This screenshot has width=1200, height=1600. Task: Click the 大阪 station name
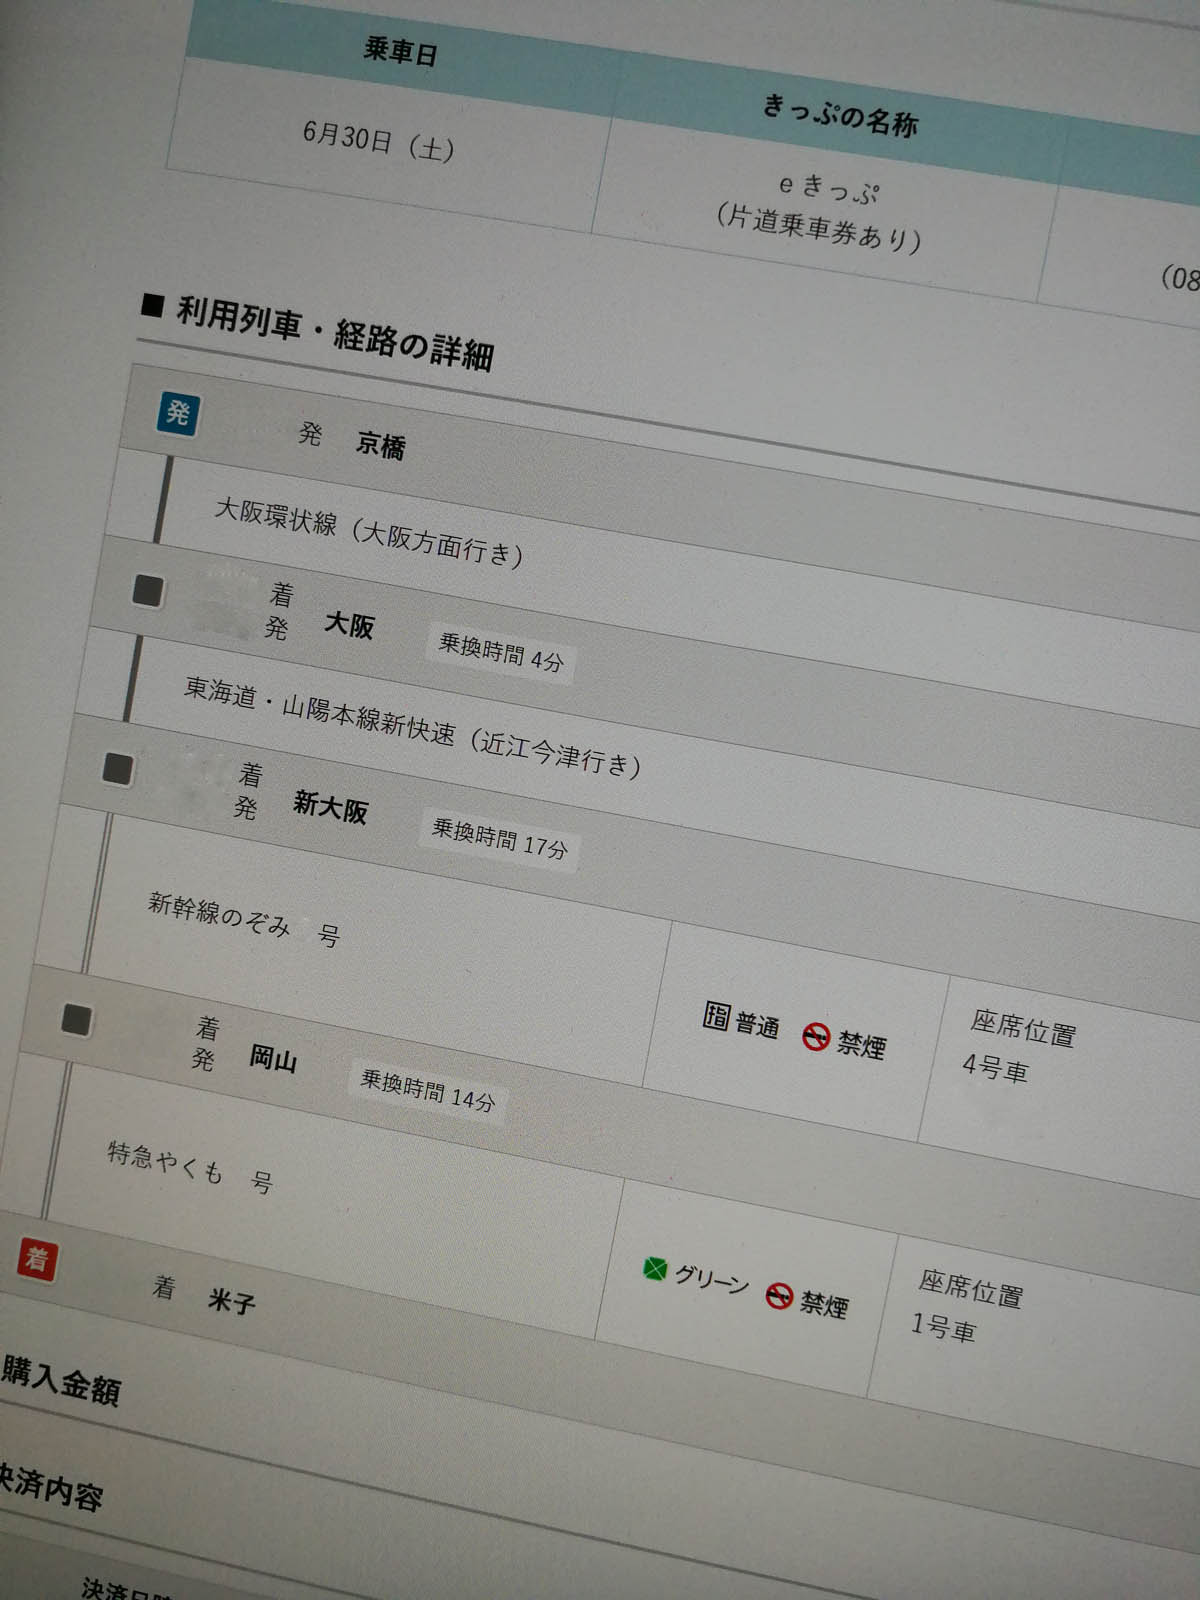(x=349, y=625)
